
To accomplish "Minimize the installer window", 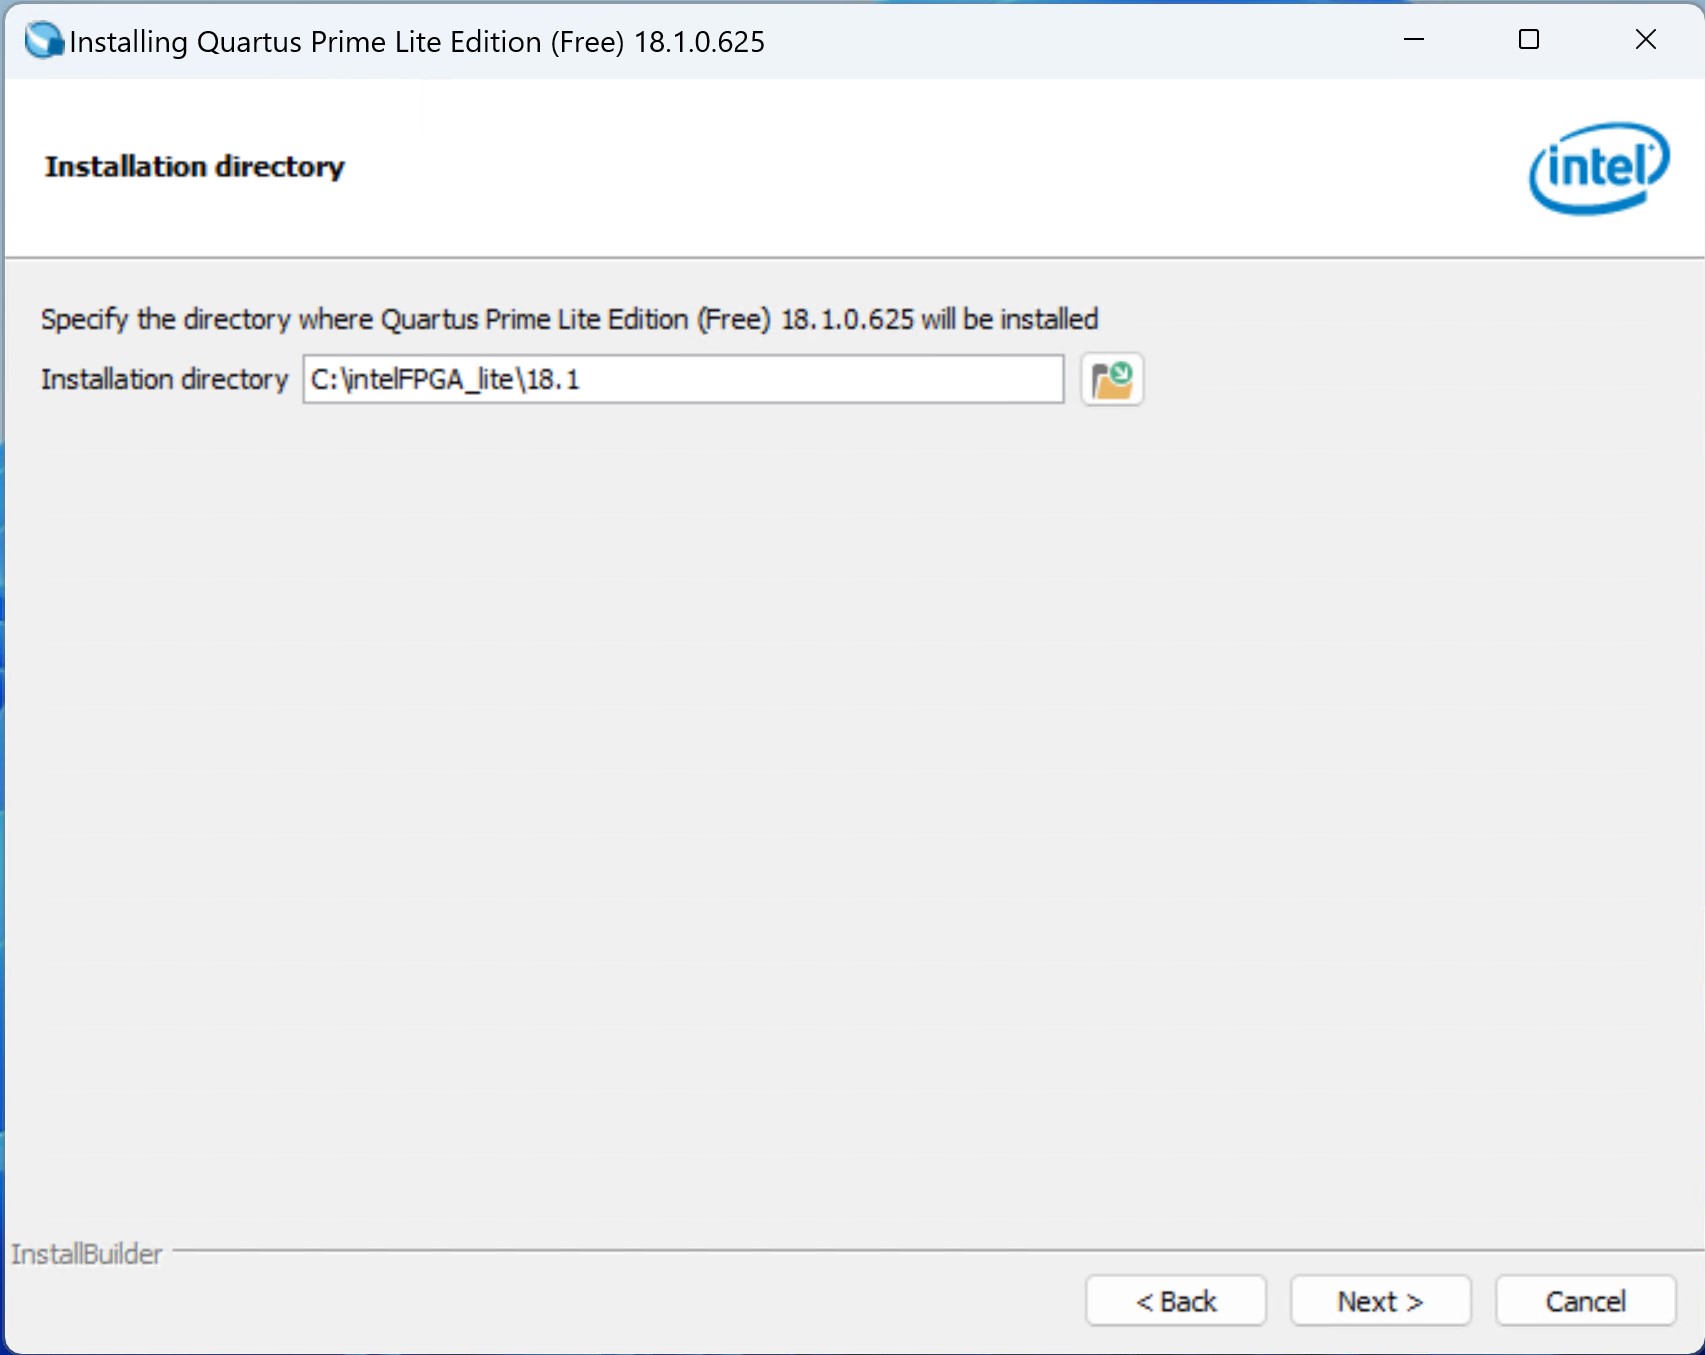I will point(1414,40).
